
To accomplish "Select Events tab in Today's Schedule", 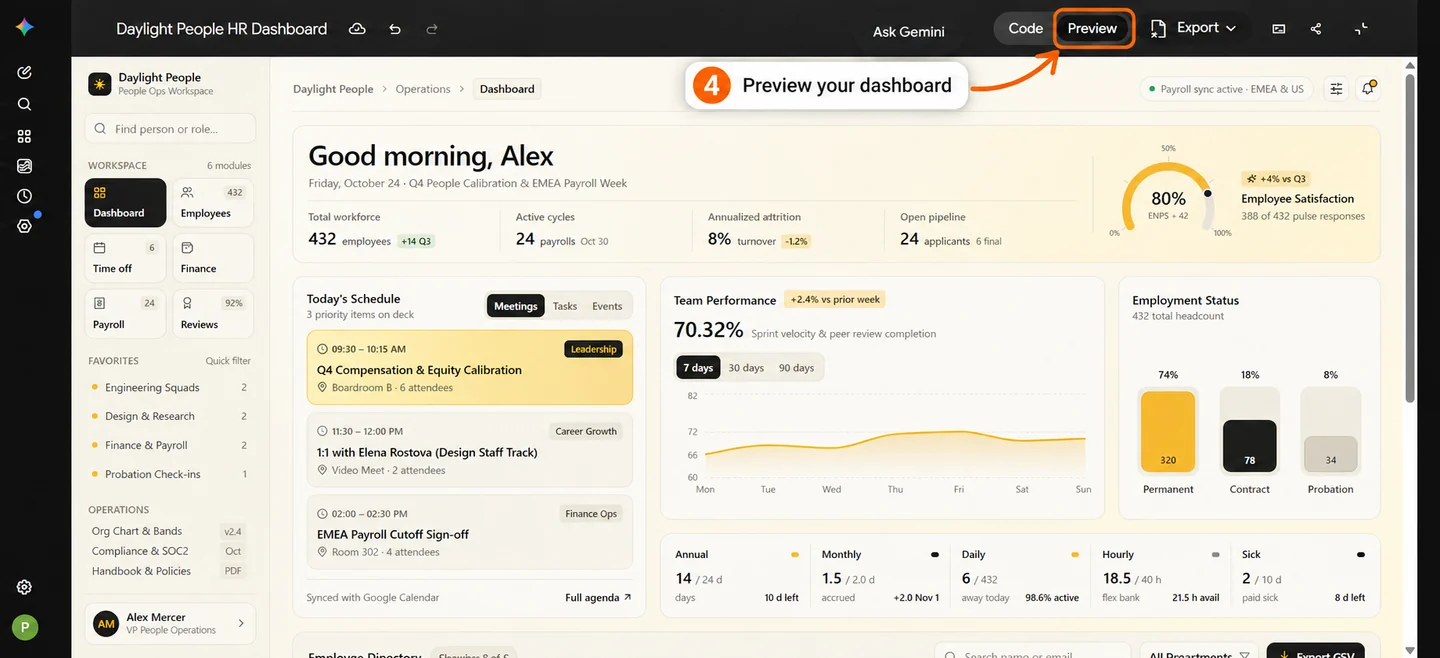I will (x=607, y=306).
